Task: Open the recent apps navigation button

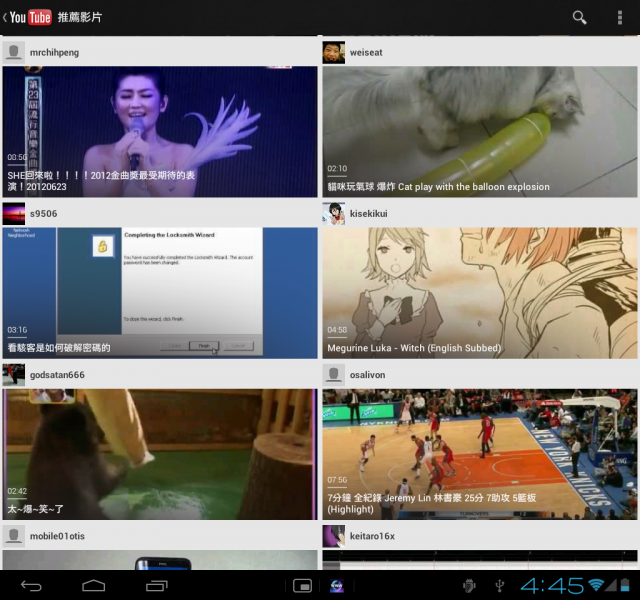Action: (x=157, y=586)
